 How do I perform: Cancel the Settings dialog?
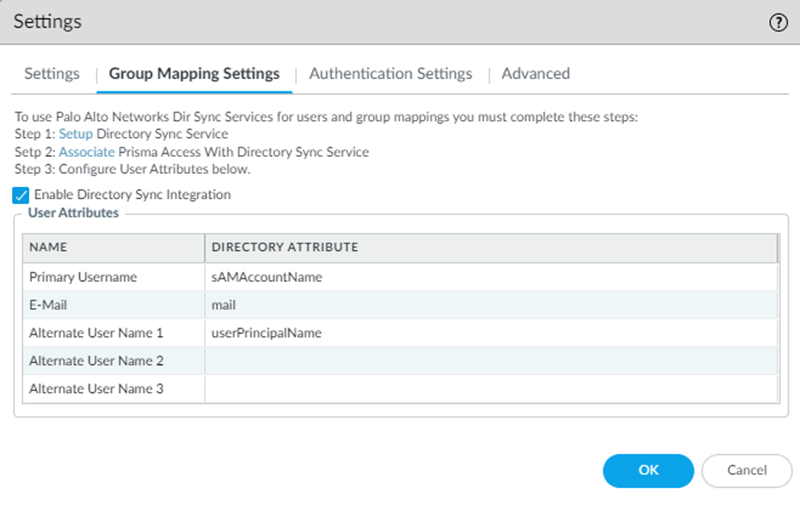(x=747, y=470)
